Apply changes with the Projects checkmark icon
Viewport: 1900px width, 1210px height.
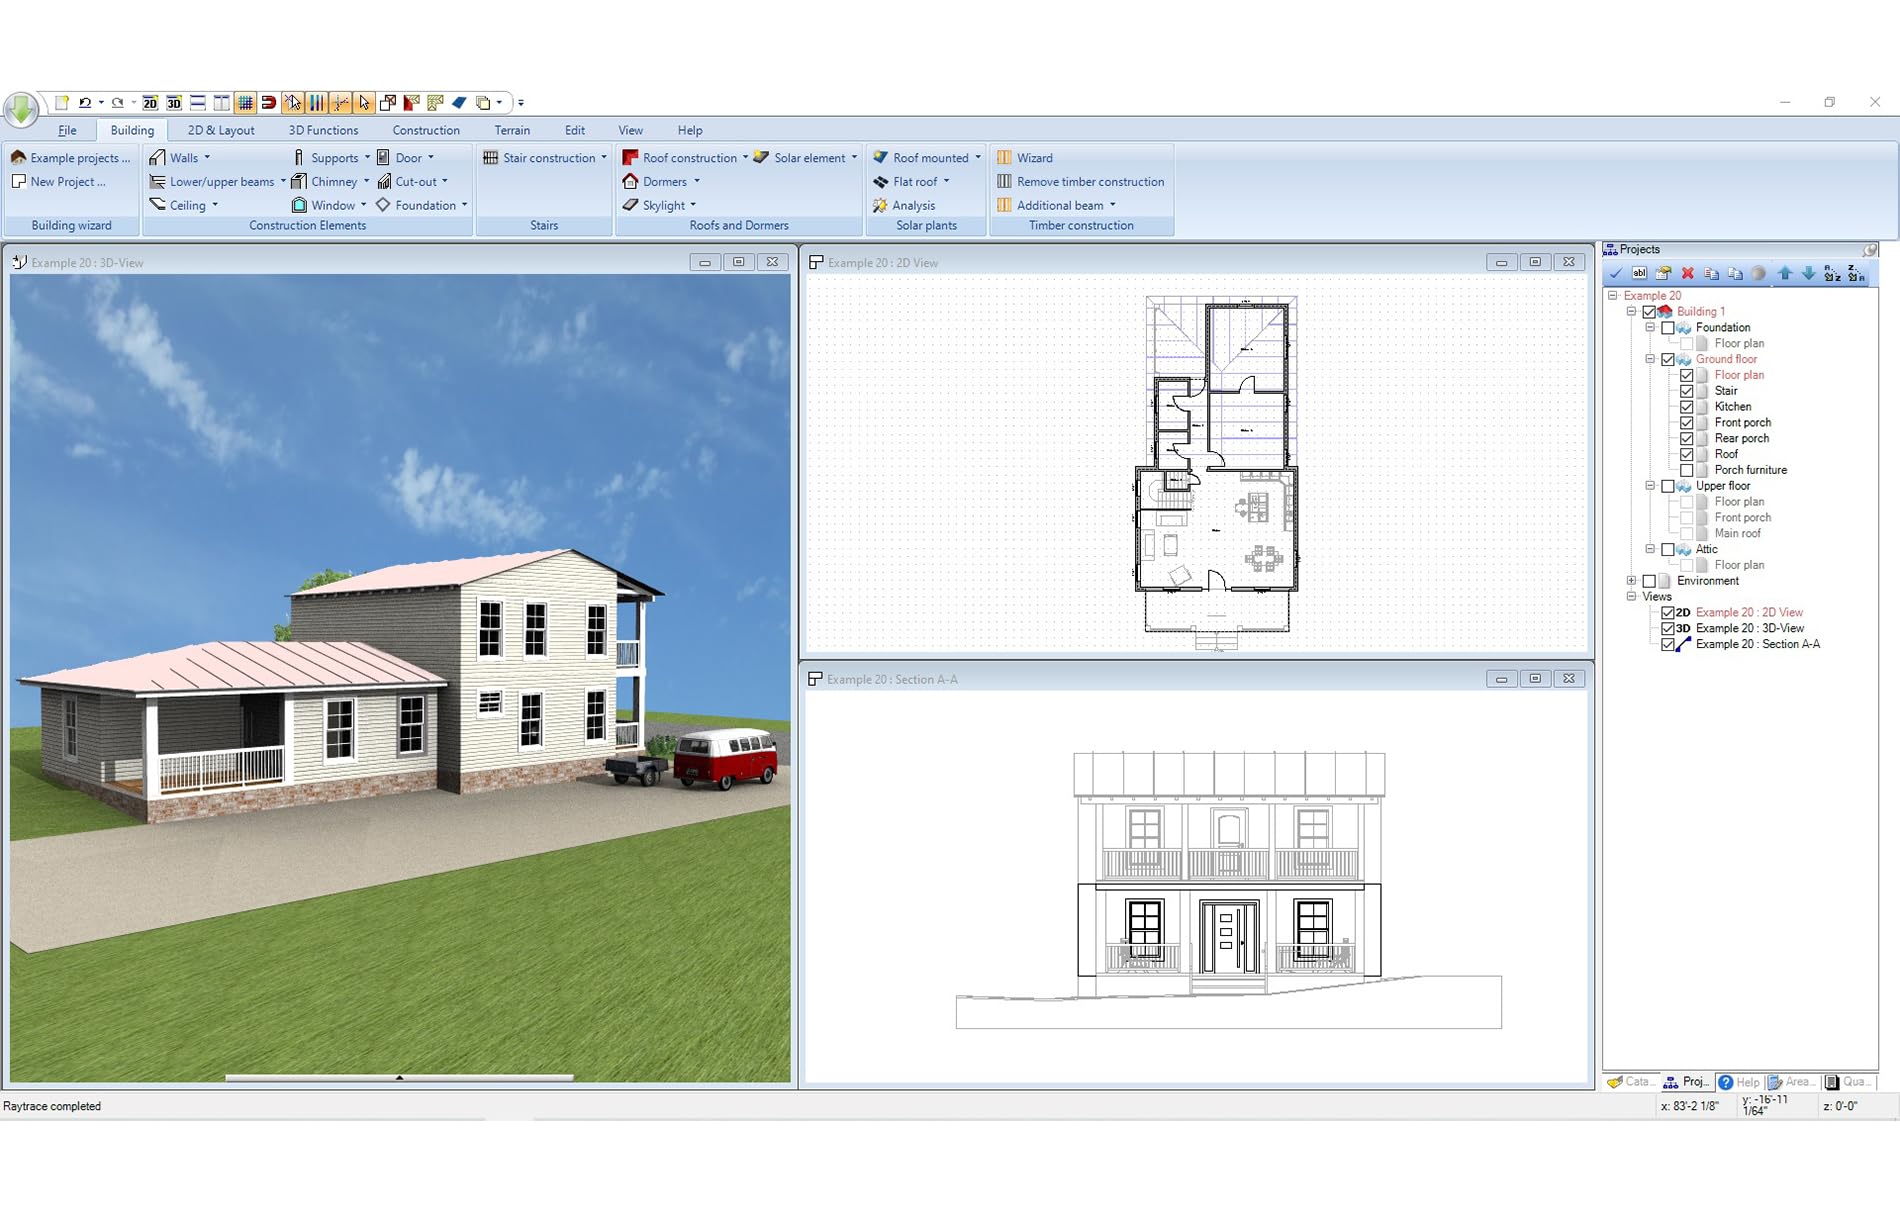click(x=1616, y=273)
